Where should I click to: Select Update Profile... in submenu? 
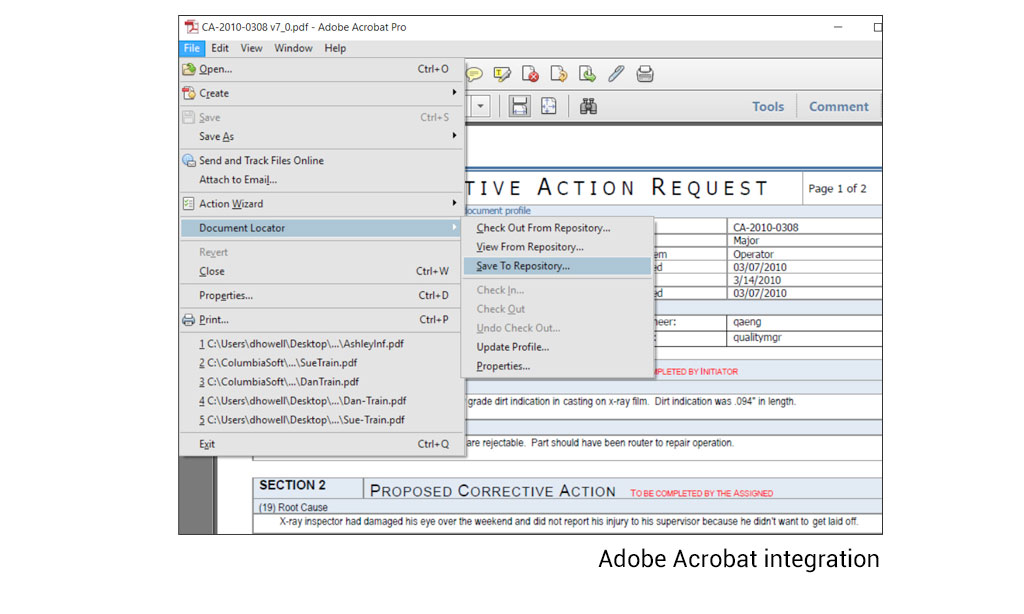[557, 346]
